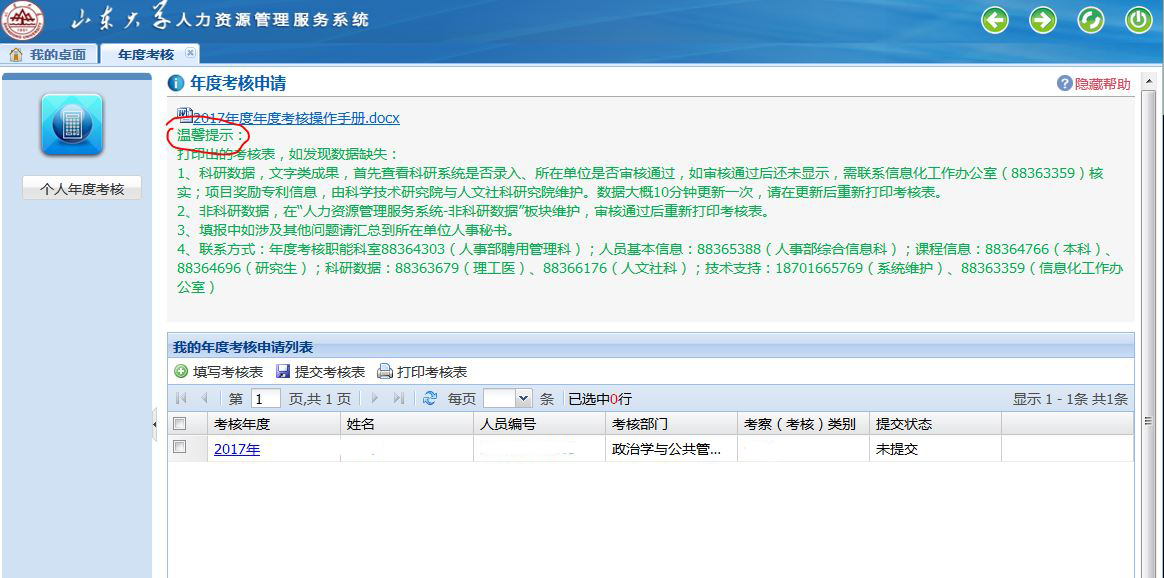Open the per-page count dropdown

click(523, 399)
